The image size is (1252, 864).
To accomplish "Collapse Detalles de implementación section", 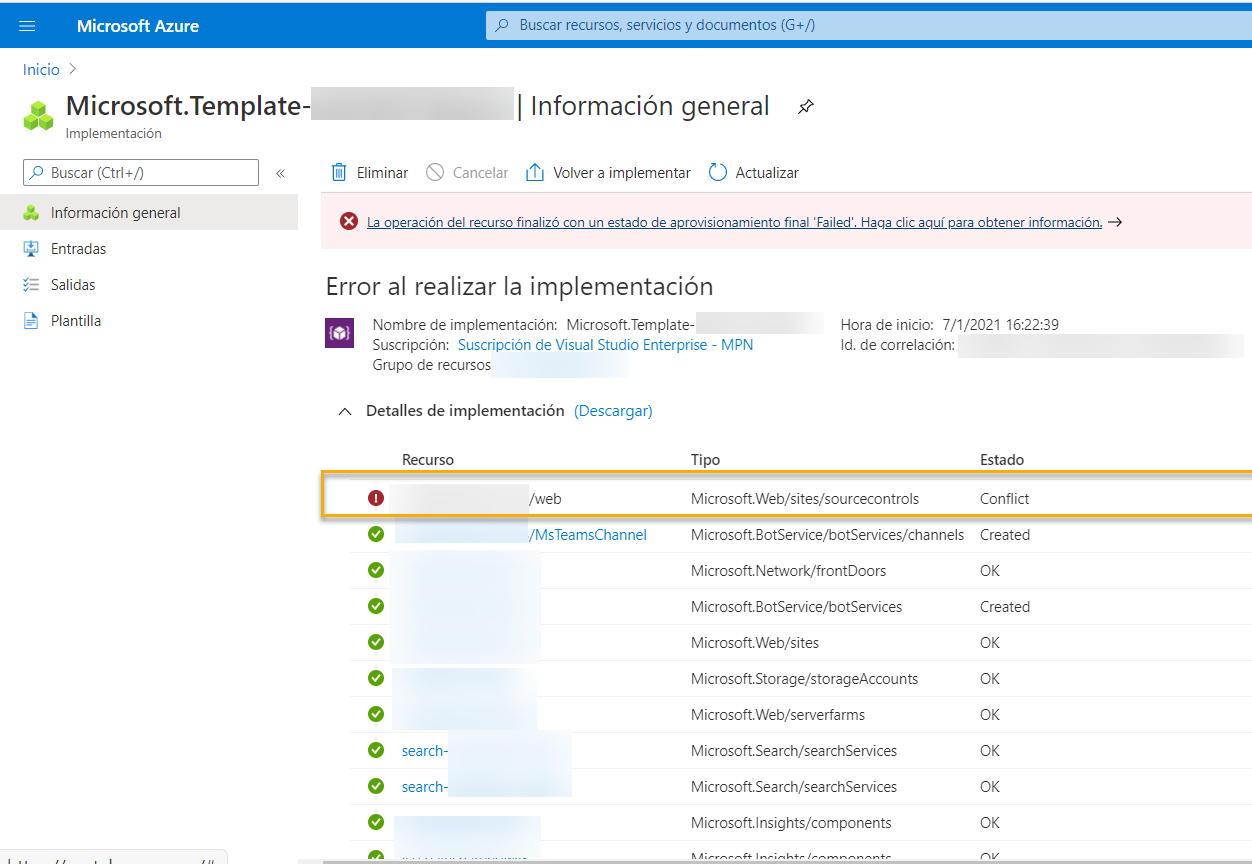I will [345, 411].
